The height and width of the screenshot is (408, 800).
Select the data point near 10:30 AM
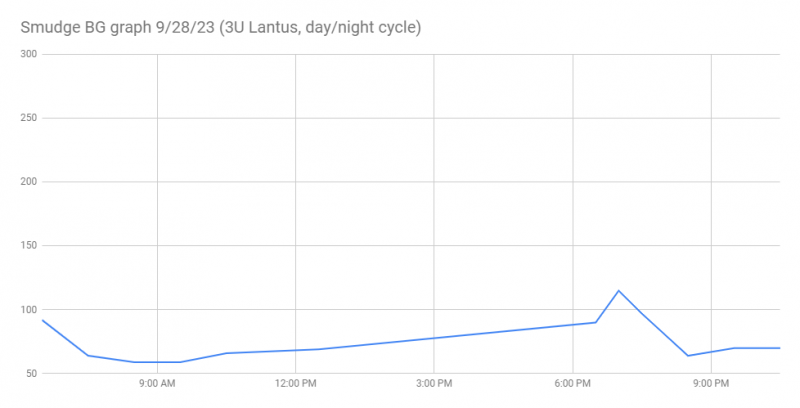click(227, 353)
